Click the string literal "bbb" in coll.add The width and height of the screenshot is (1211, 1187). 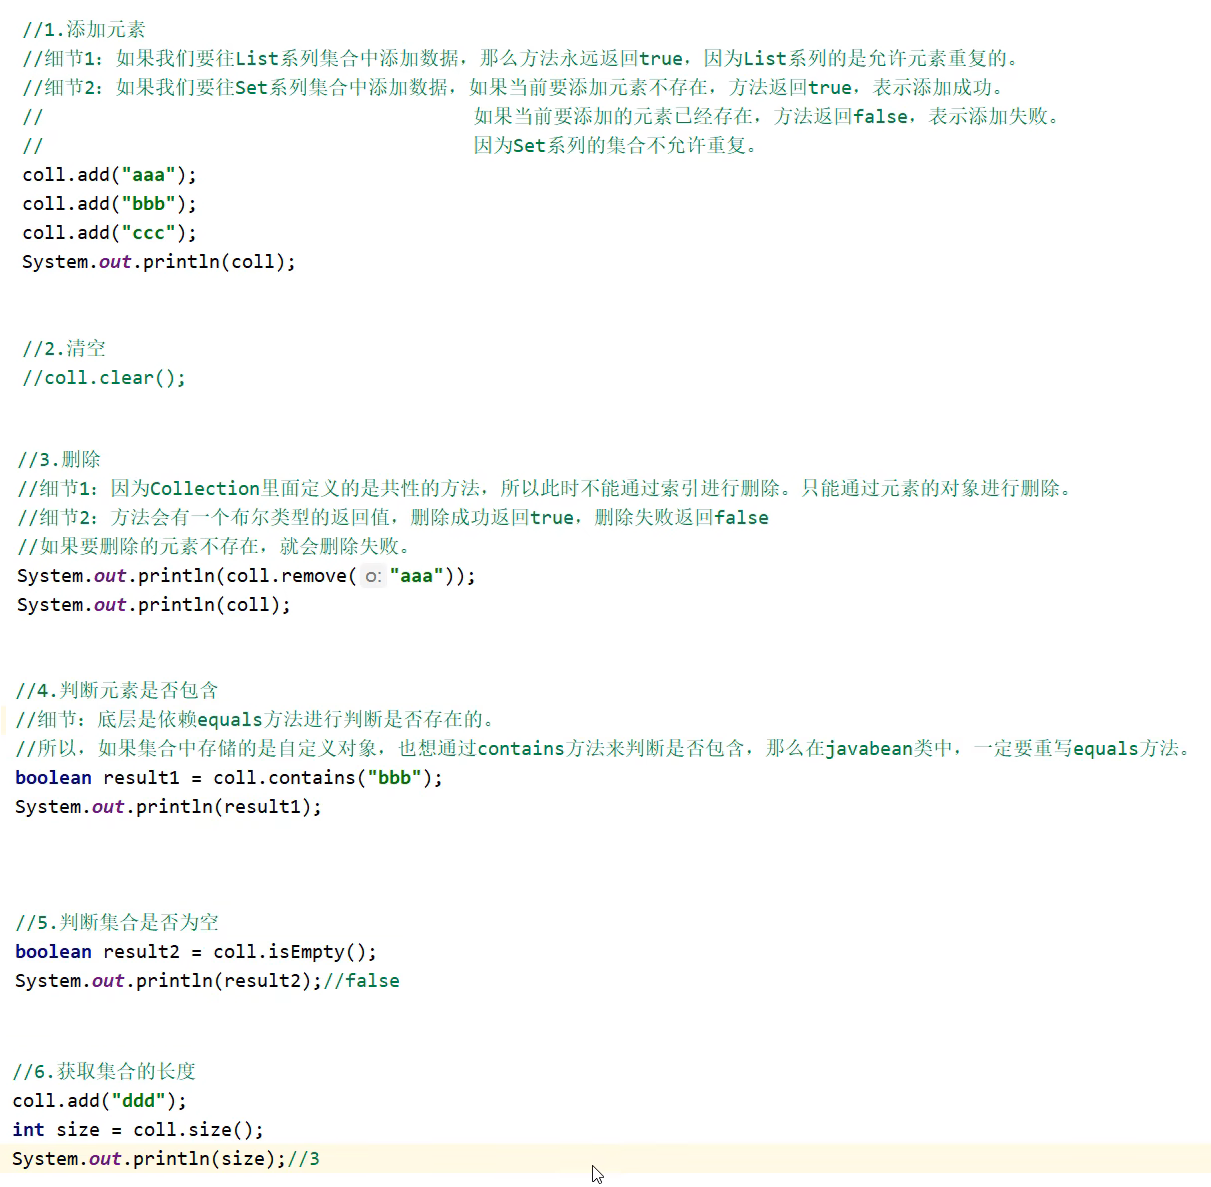(146, 203)
